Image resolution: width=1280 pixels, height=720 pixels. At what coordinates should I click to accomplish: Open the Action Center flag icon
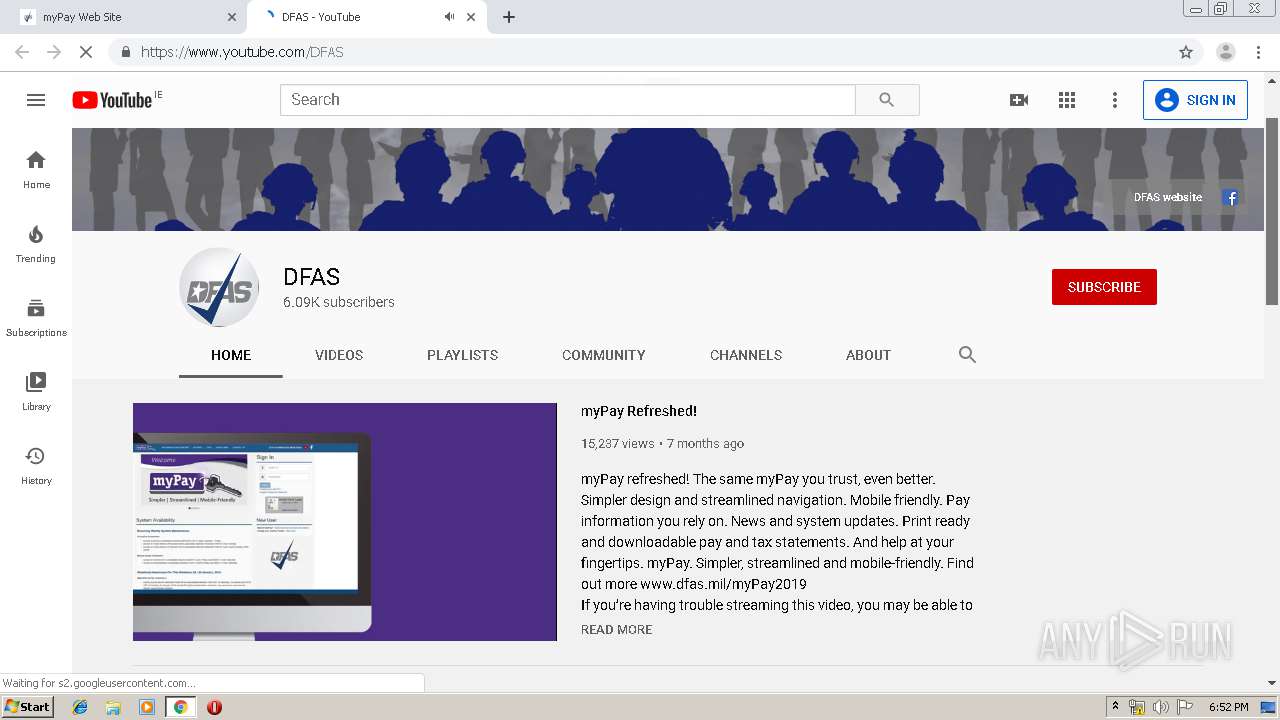[x=1184, y=707]
